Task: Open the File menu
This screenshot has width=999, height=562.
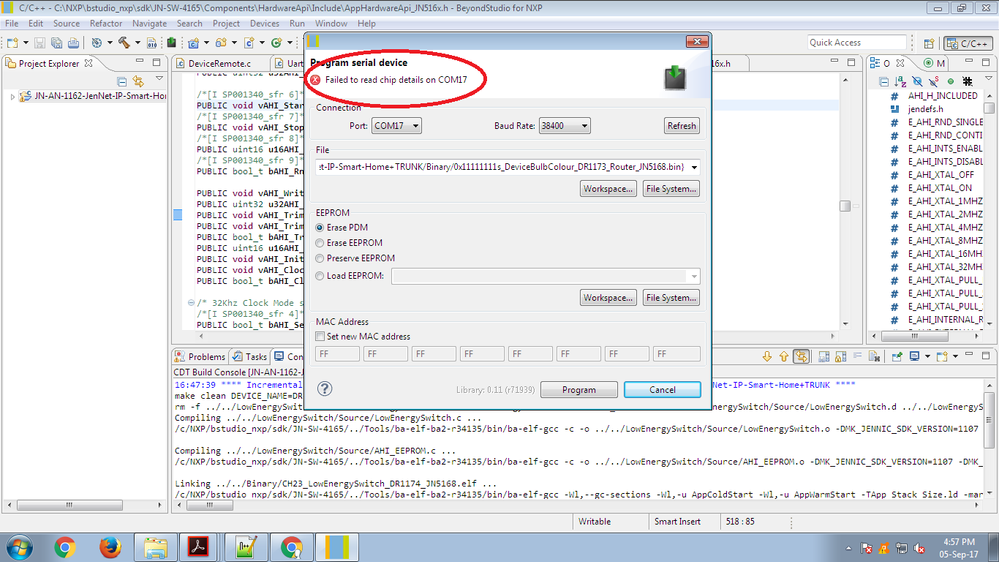Action: [11, 24]
